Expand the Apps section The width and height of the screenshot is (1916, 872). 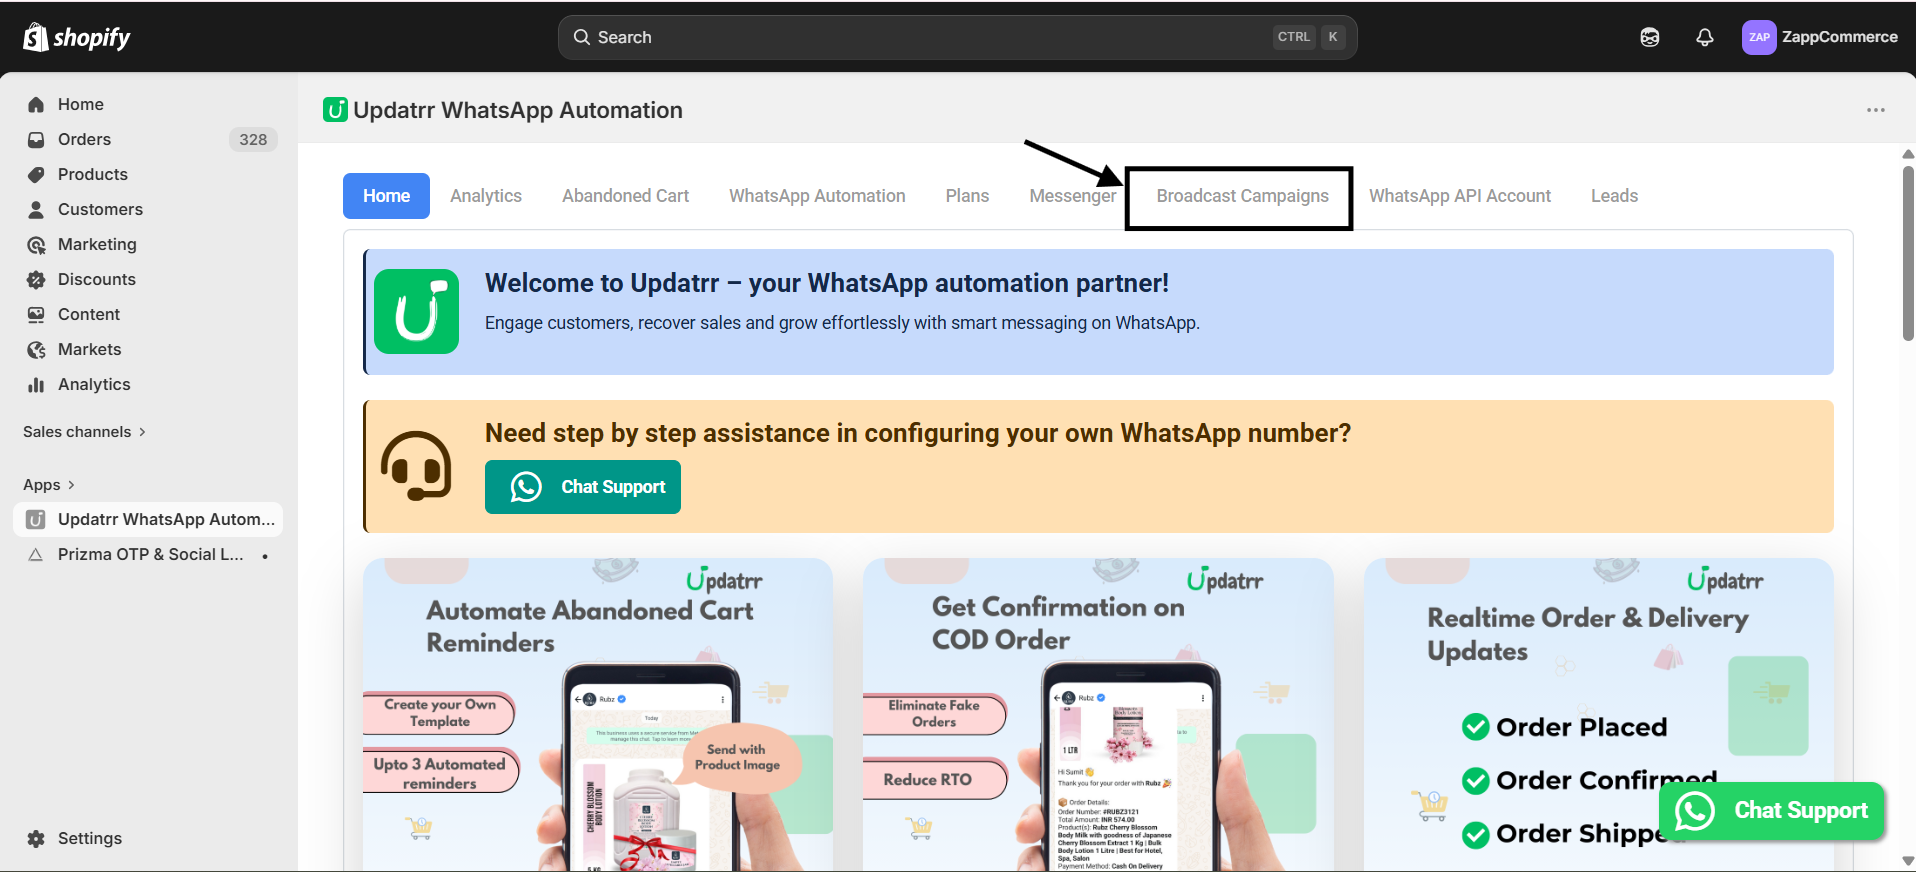pos(49,485)
